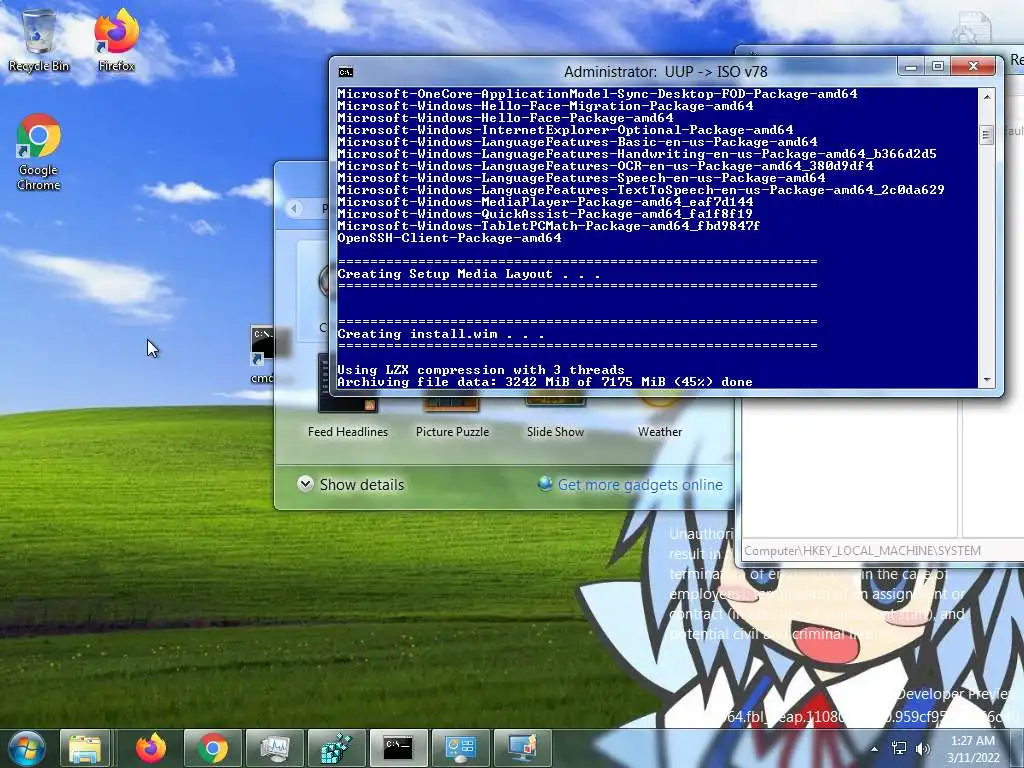Screen dimensions: 1024x768
Task: Click the 'Using LZX compression' console line
Action: pos(481,370)
